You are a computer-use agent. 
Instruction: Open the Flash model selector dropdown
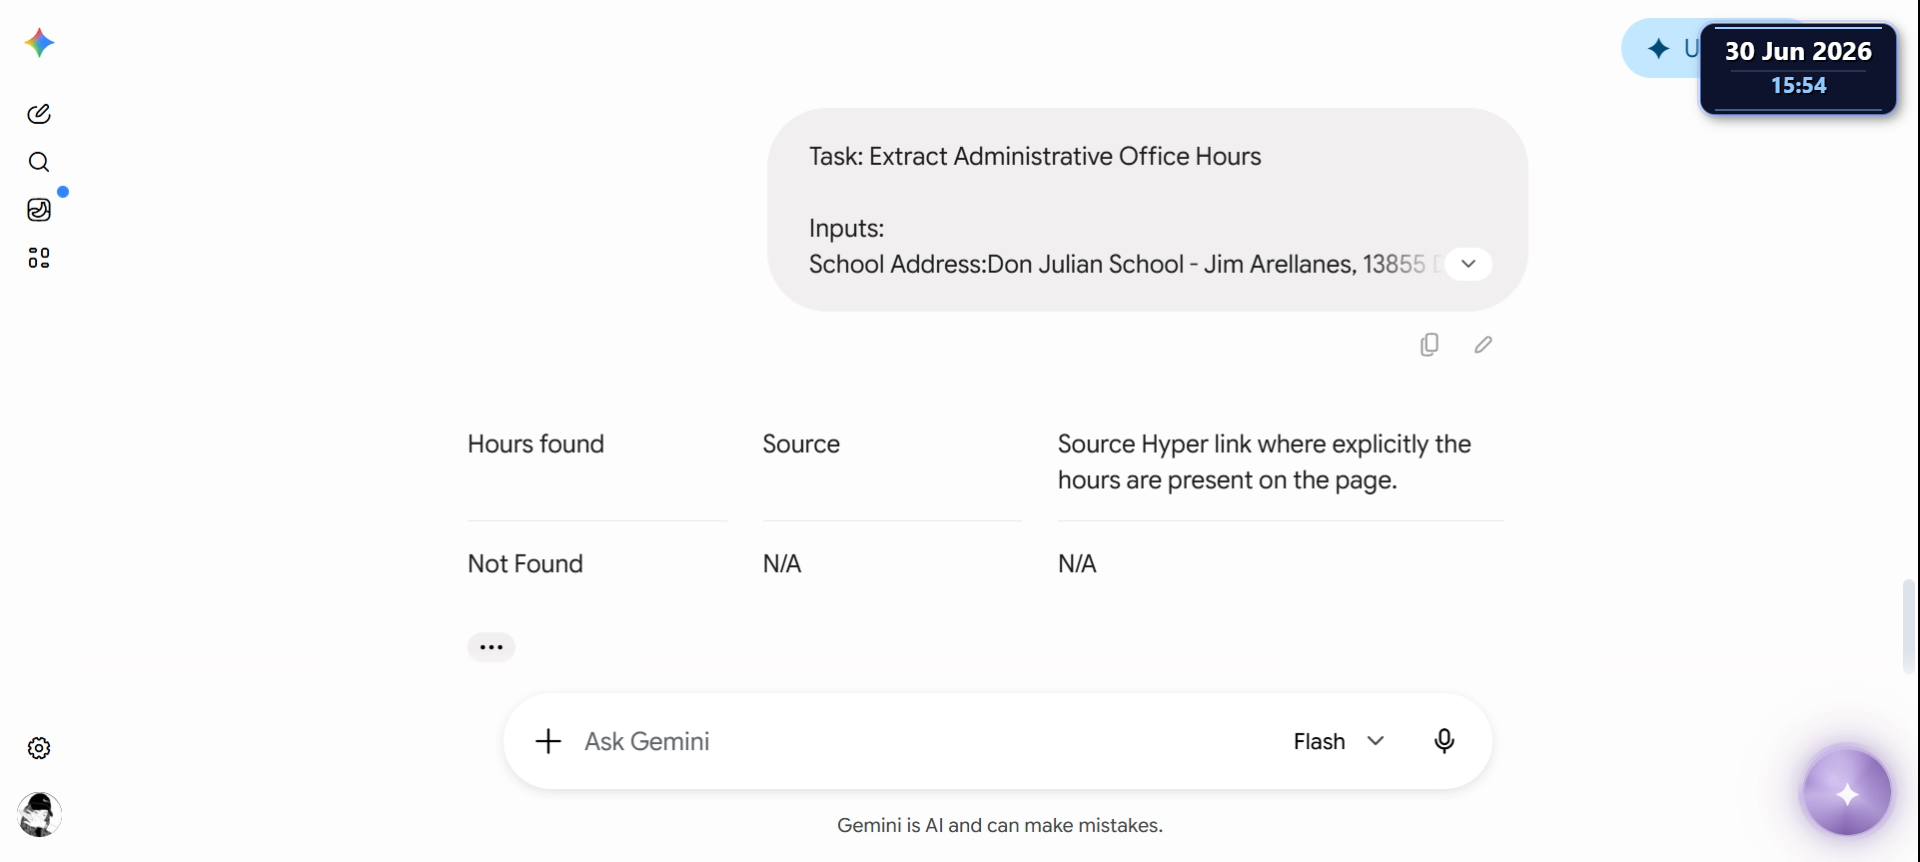(1339, 741)
